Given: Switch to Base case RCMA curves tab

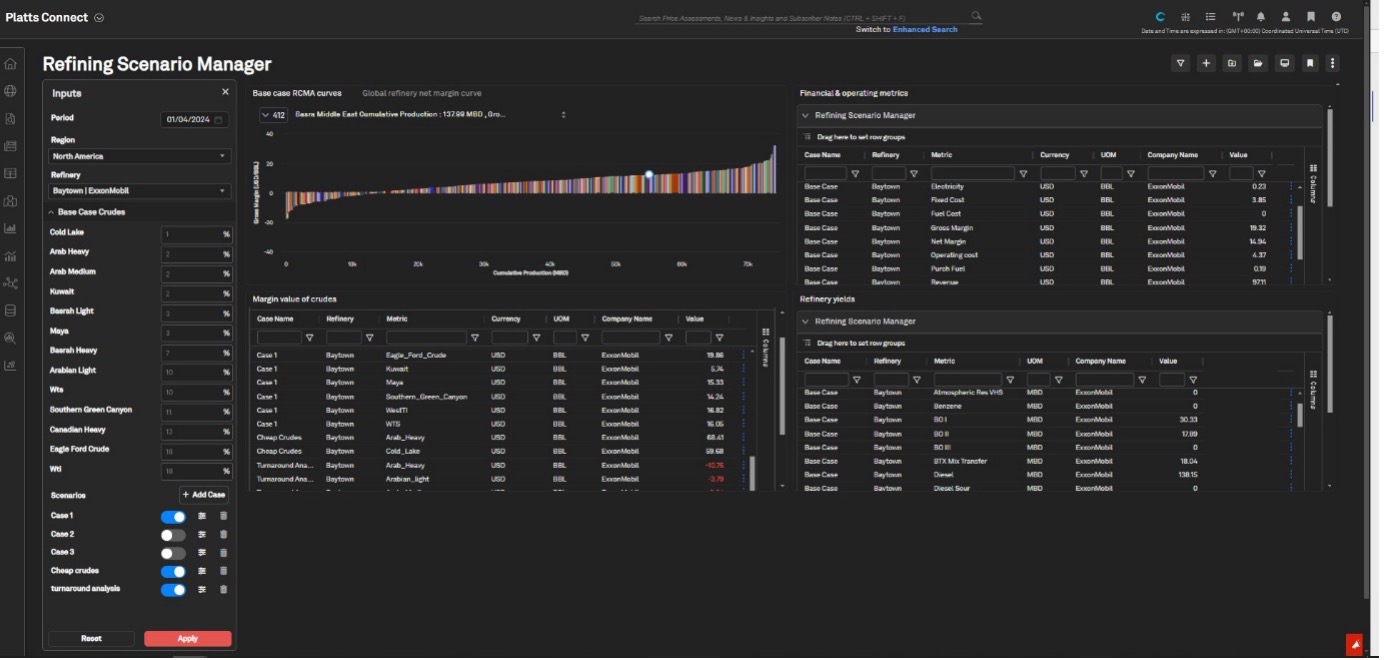Looking at the screenshot, I should (x=297, y=93).
